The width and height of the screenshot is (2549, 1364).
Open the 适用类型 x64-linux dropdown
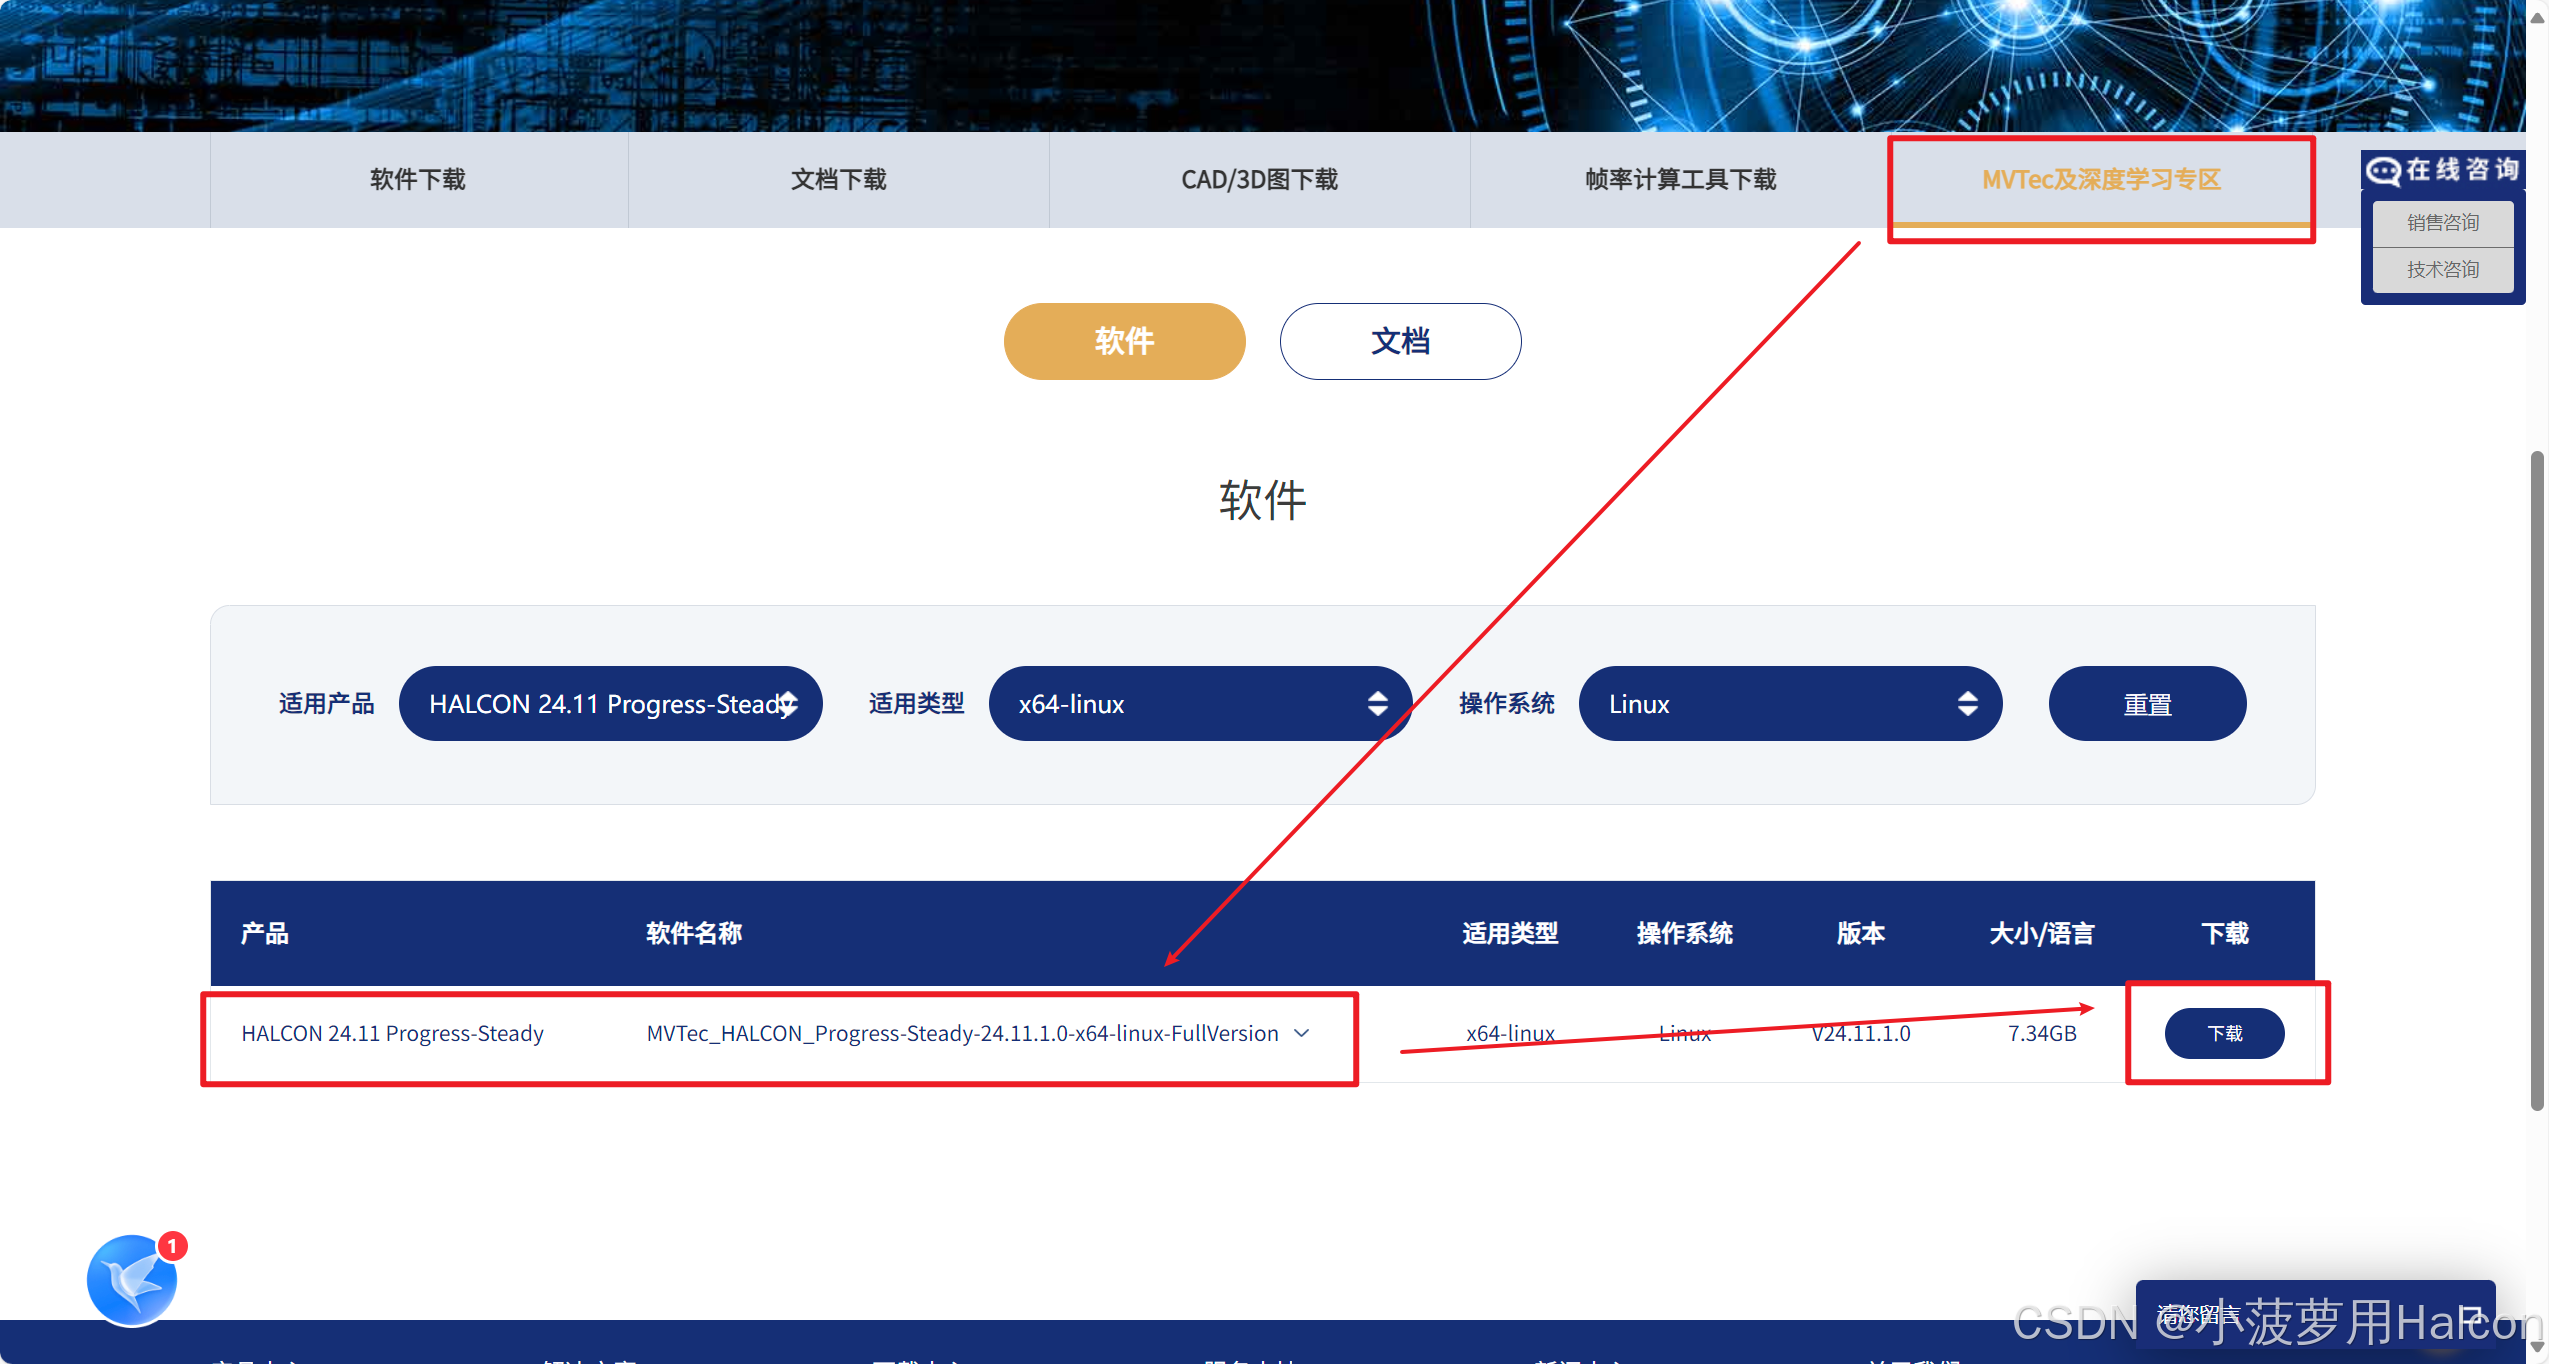1200,704
